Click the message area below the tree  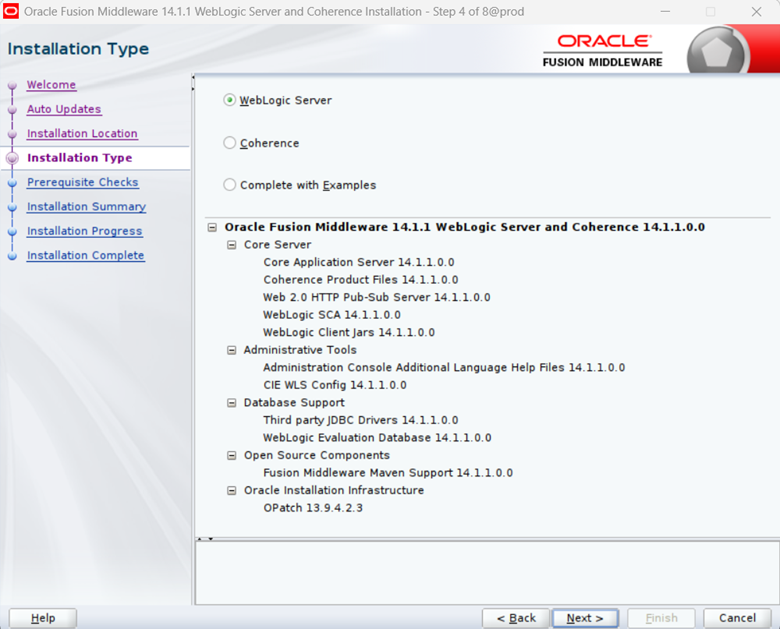point(488,573)
